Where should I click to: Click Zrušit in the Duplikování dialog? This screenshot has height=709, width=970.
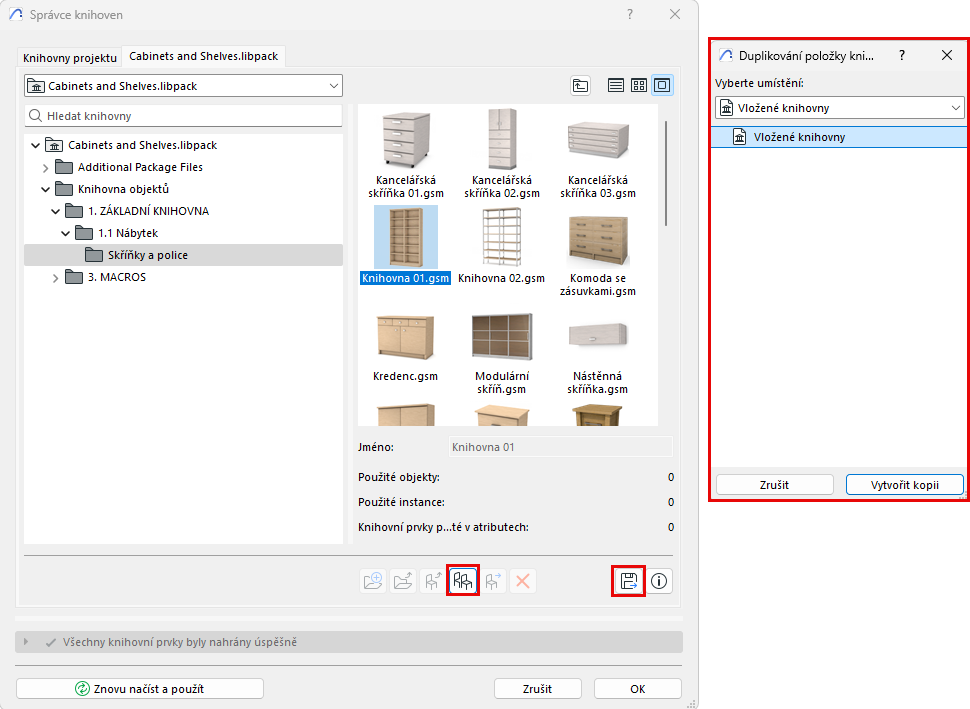(775, 485)
